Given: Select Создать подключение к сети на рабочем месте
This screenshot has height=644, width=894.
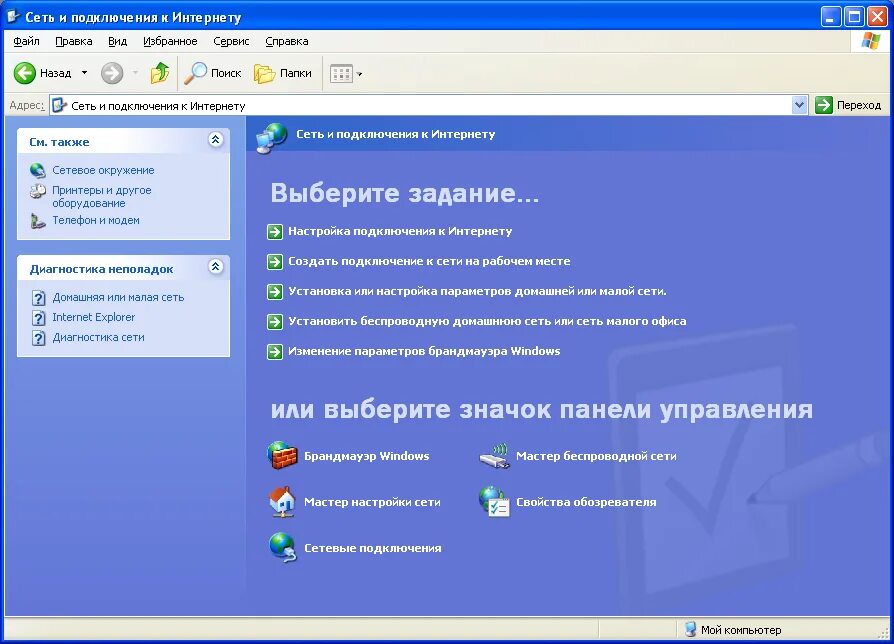Looking at the screenshot, I should tap(429, 260).
